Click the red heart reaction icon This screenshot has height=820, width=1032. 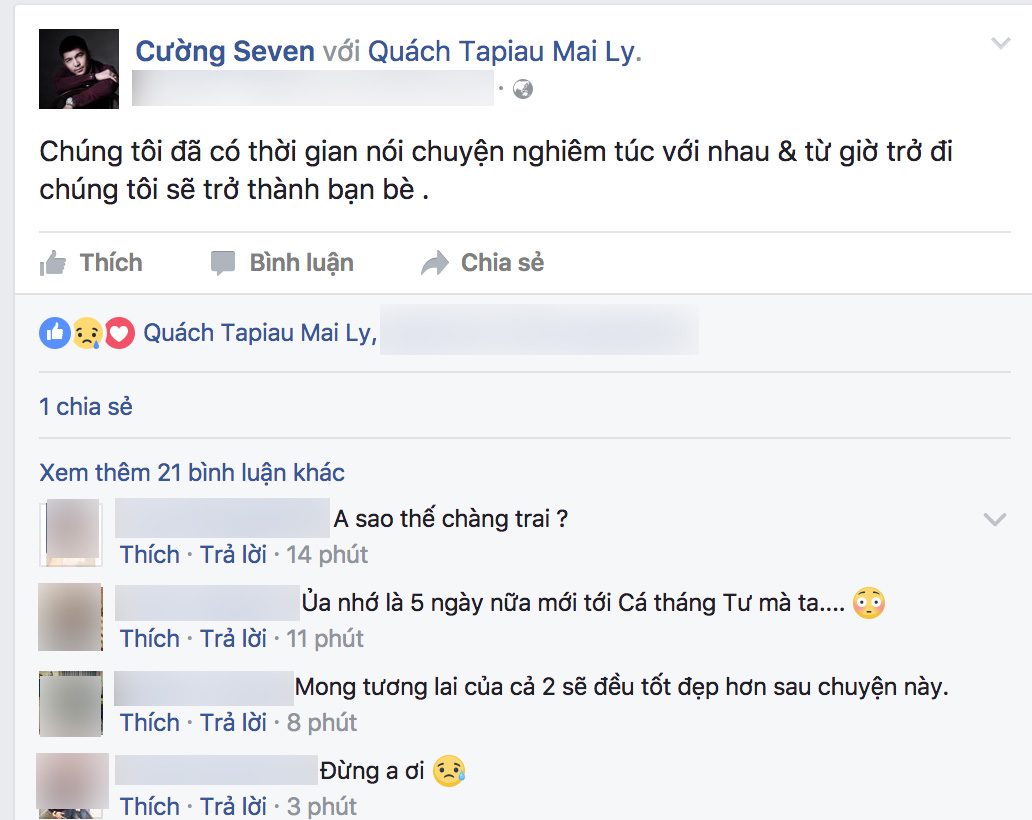point(119,333)
